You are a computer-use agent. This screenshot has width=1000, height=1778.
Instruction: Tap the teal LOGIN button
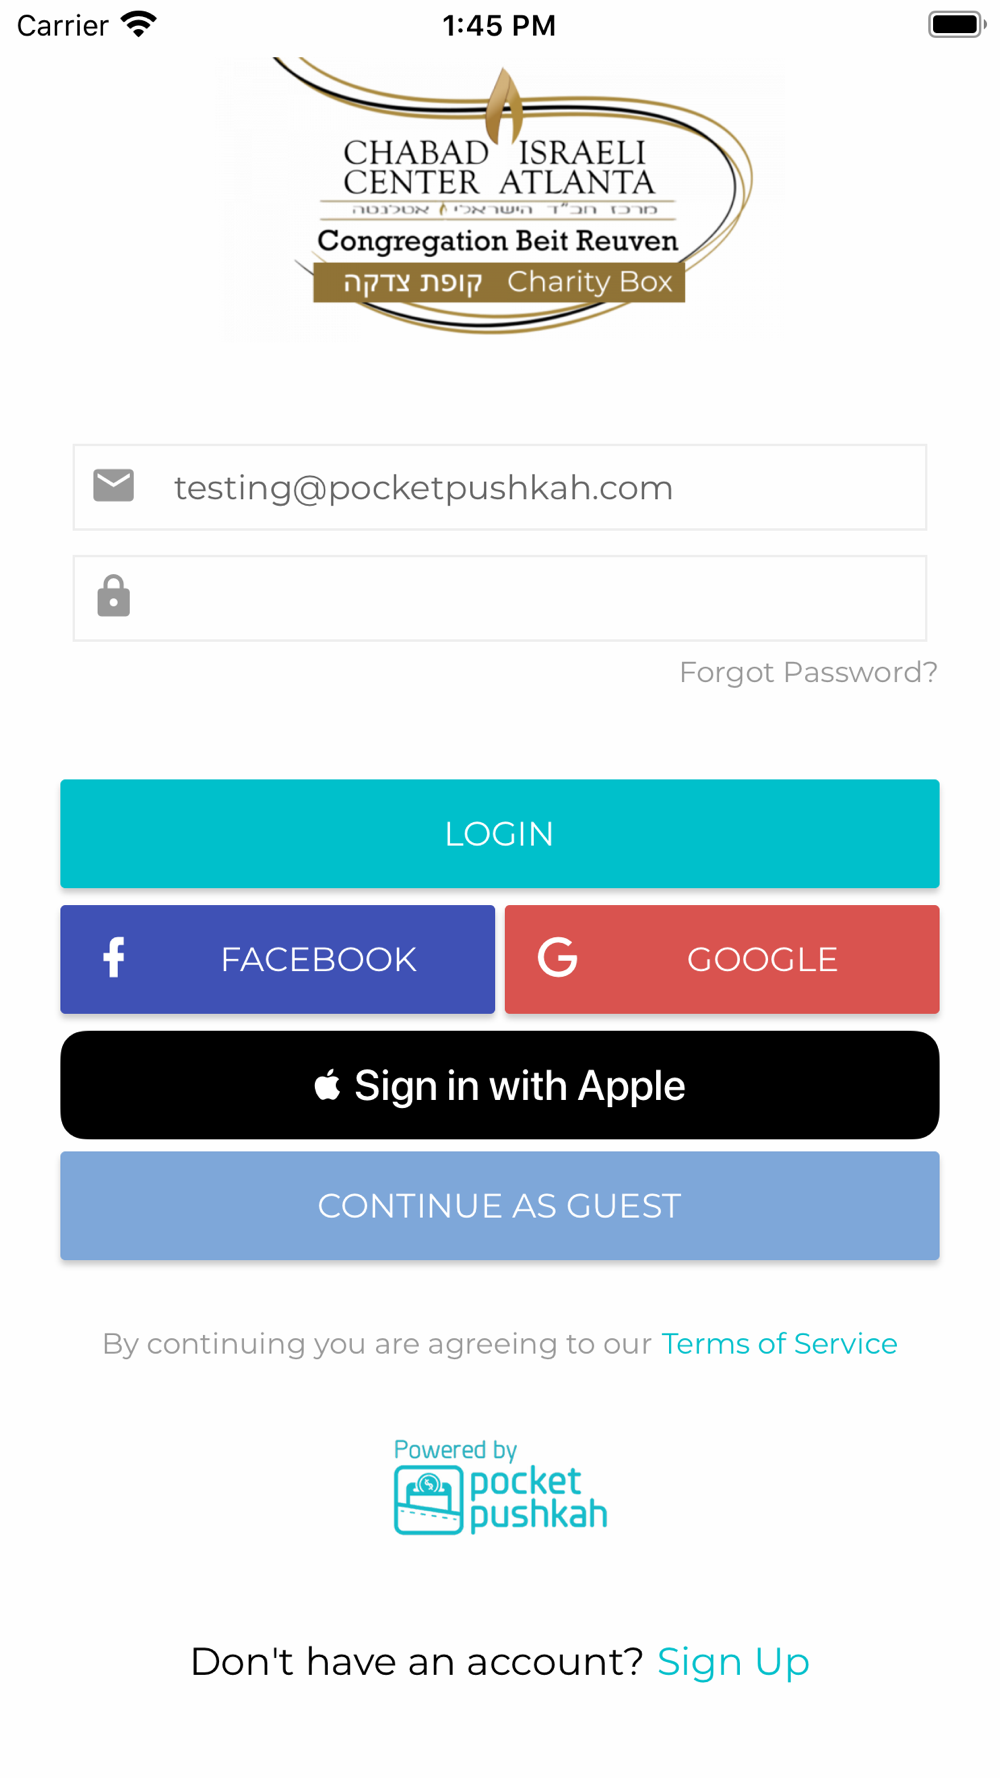[x=500, y=833]
